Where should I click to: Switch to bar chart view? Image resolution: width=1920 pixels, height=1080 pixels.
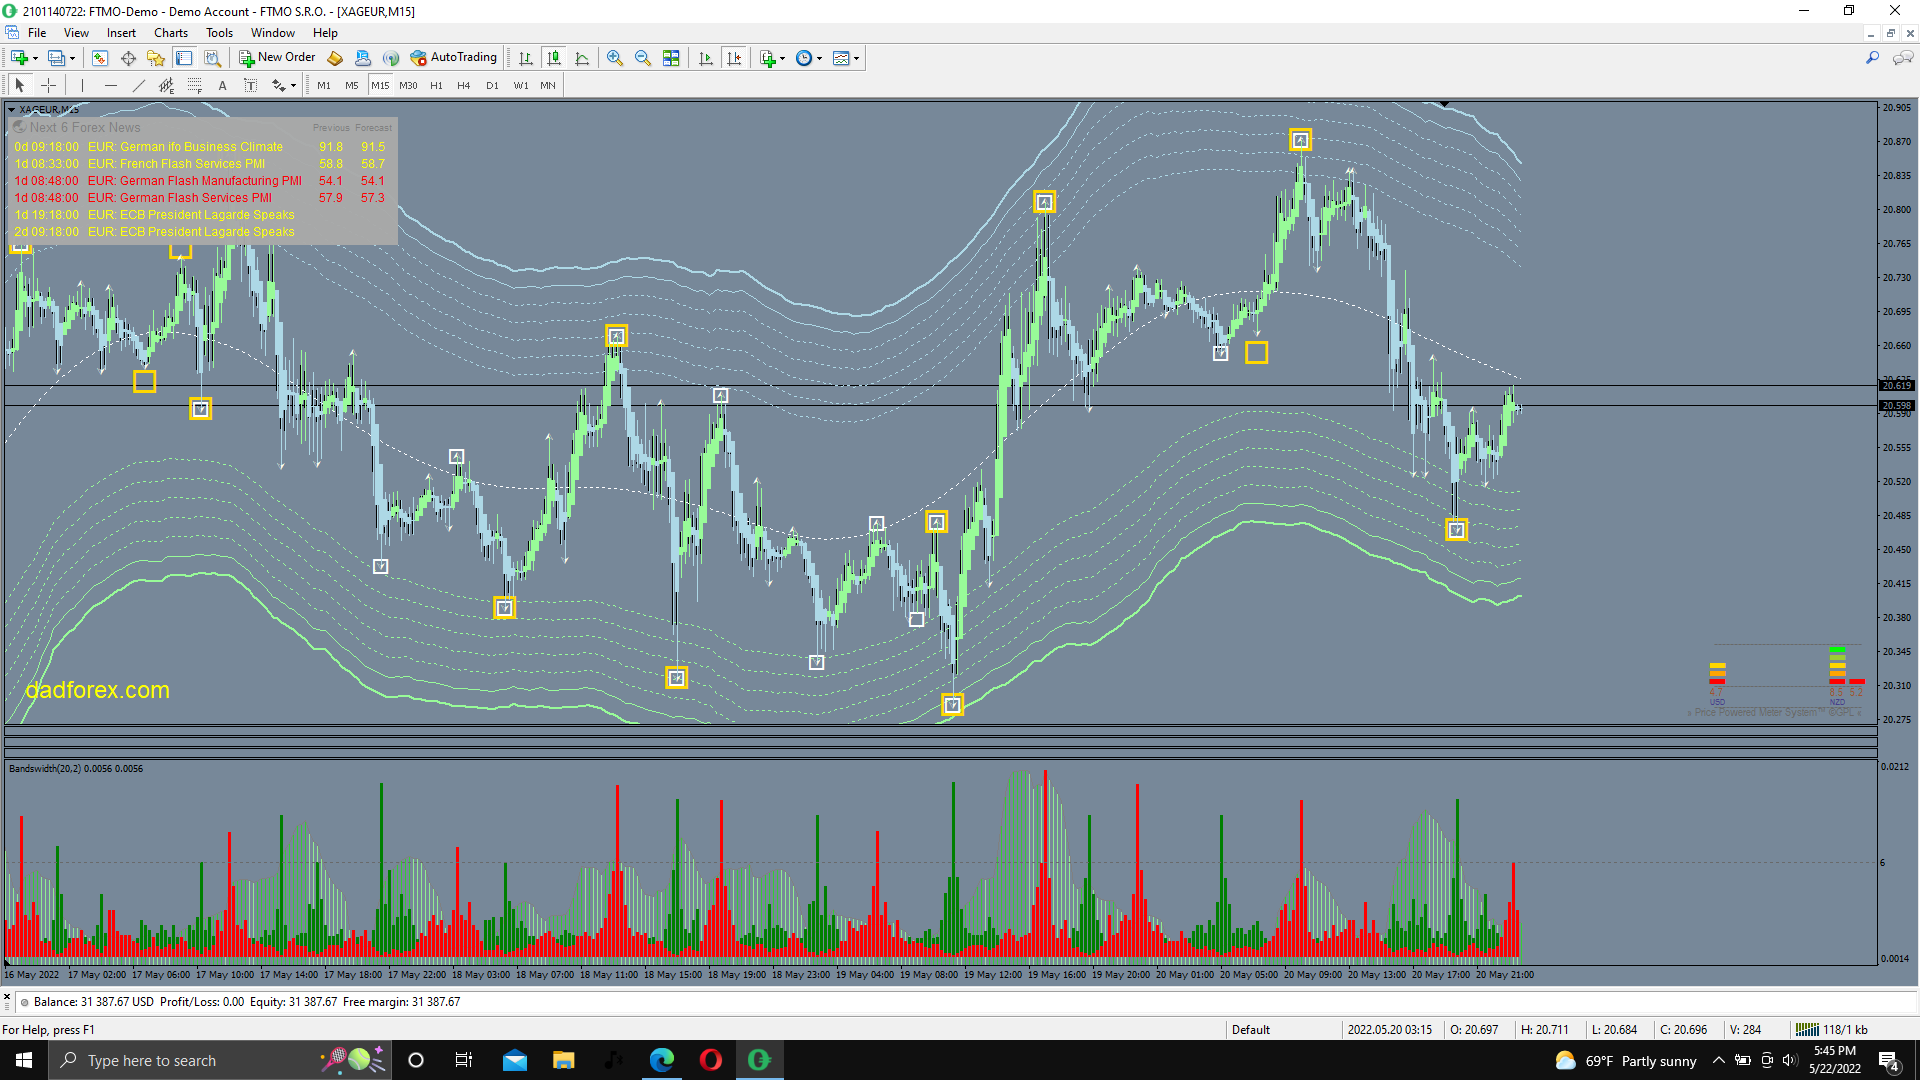click(x=526, y=58)
